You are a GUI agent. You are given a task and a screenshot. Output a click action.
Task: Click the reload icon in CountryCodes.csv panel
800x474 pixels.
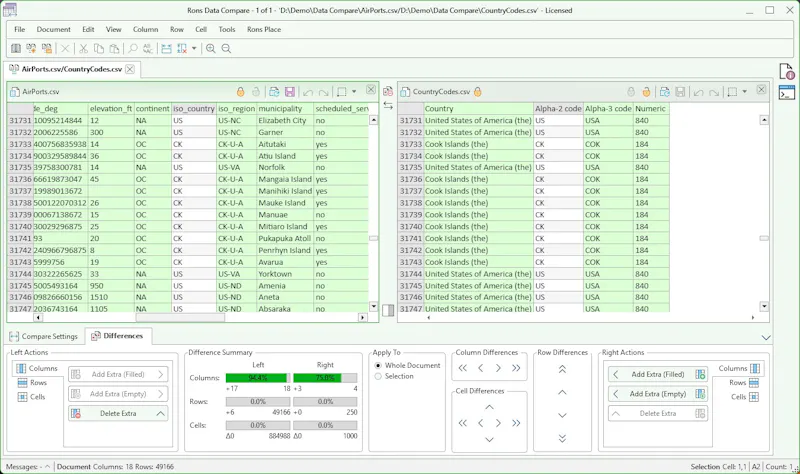664,92
